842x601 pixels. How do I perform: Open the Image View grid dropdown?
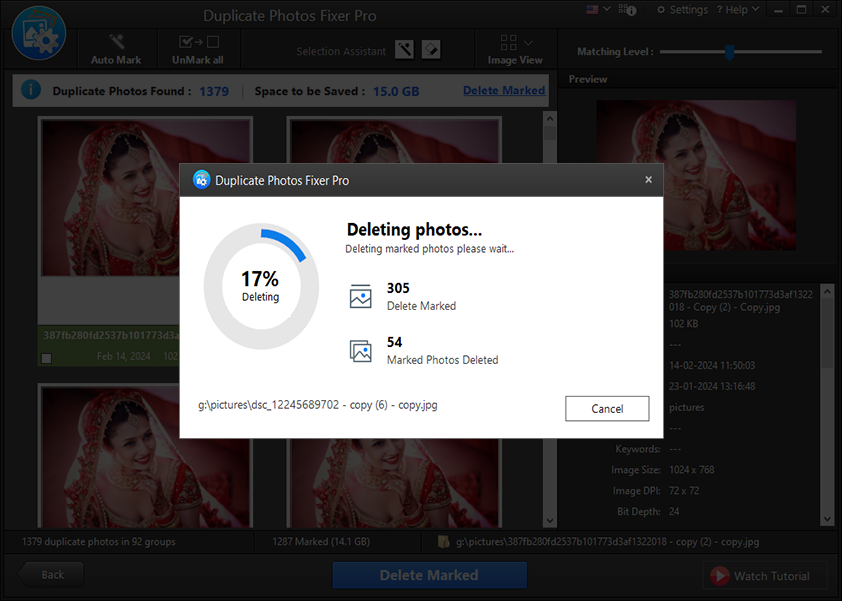pos(515,49)
